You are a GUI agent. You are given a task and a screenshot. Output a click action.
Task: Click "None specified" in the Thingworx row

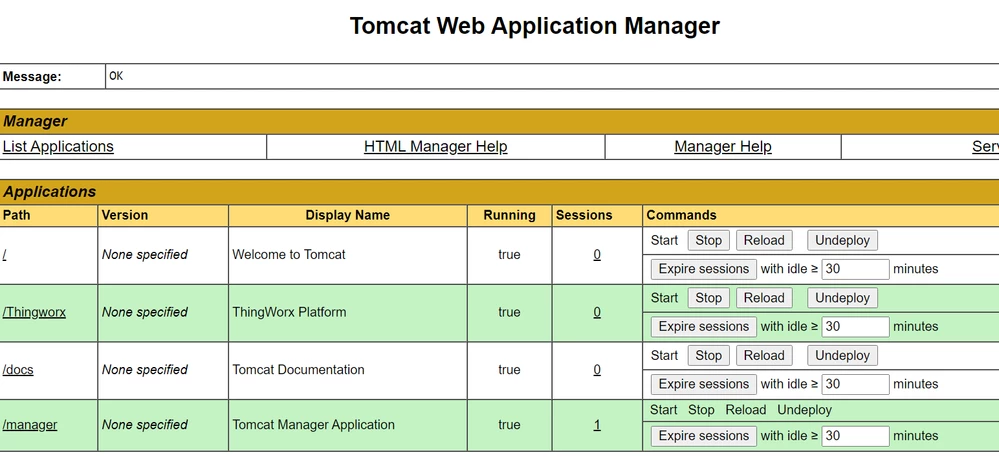pos(145,312)
